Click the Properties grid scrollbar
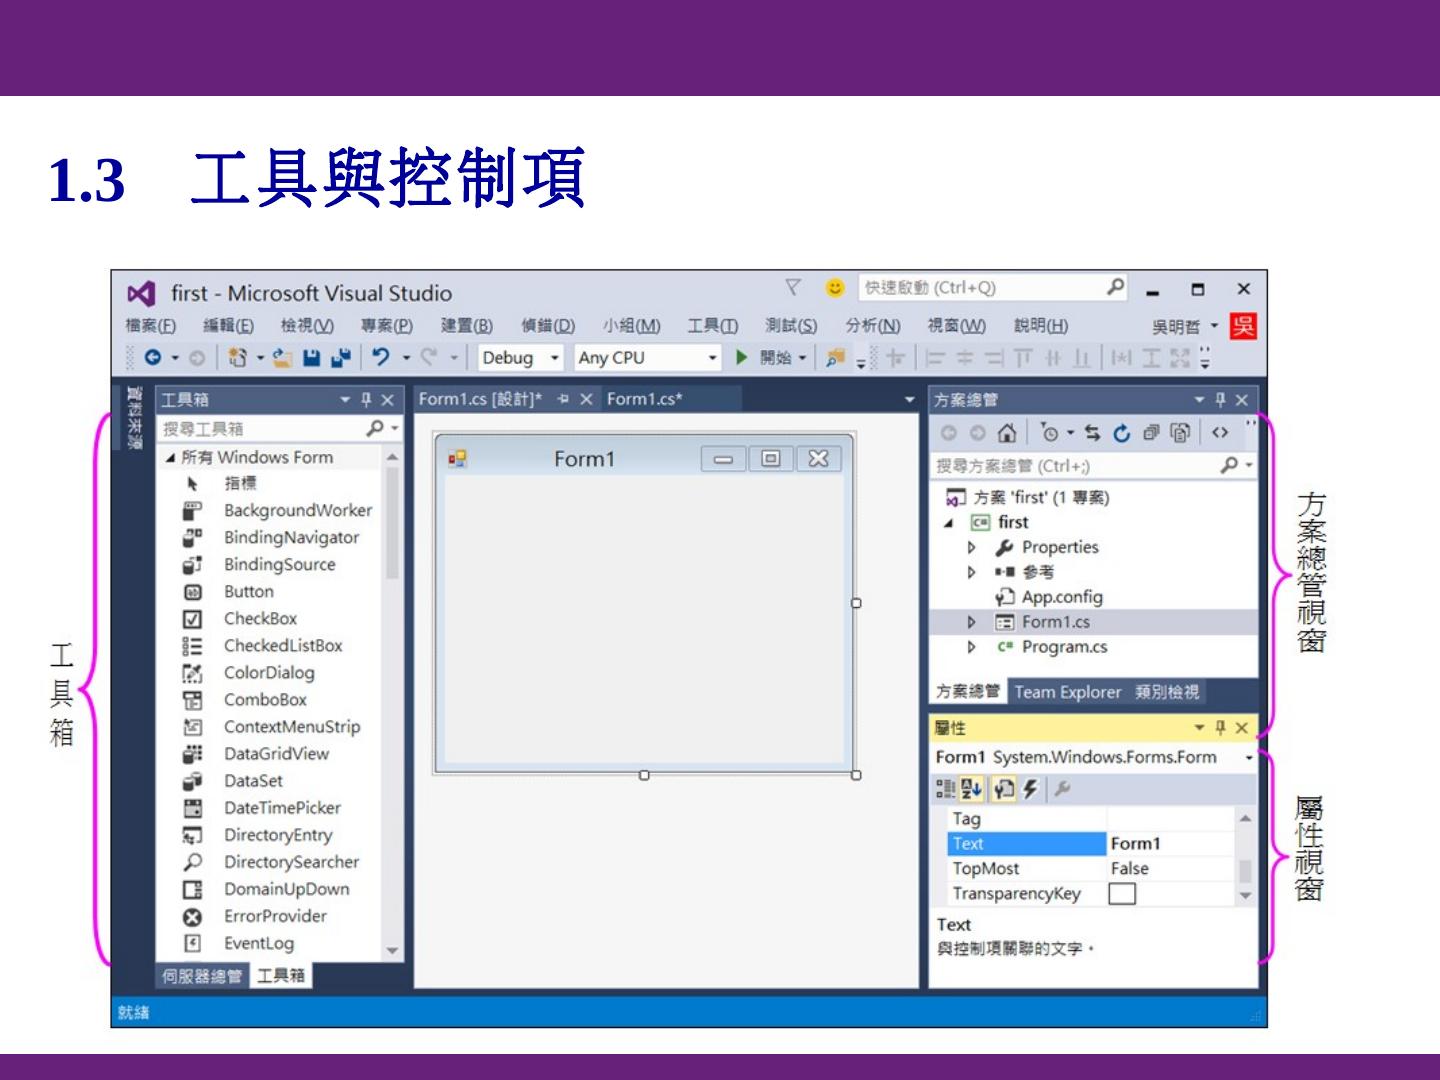The width and height of the screenshot is (1440, 1080). 1245,857
